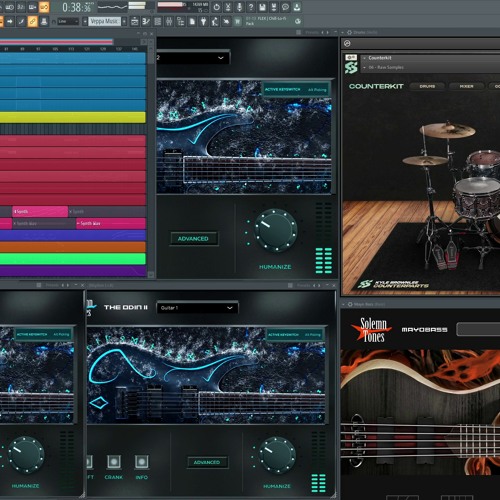Viewport: 500px width, 500px height.
Task: Click the project page icon in toolbar
Action: (x=192, y=21)
